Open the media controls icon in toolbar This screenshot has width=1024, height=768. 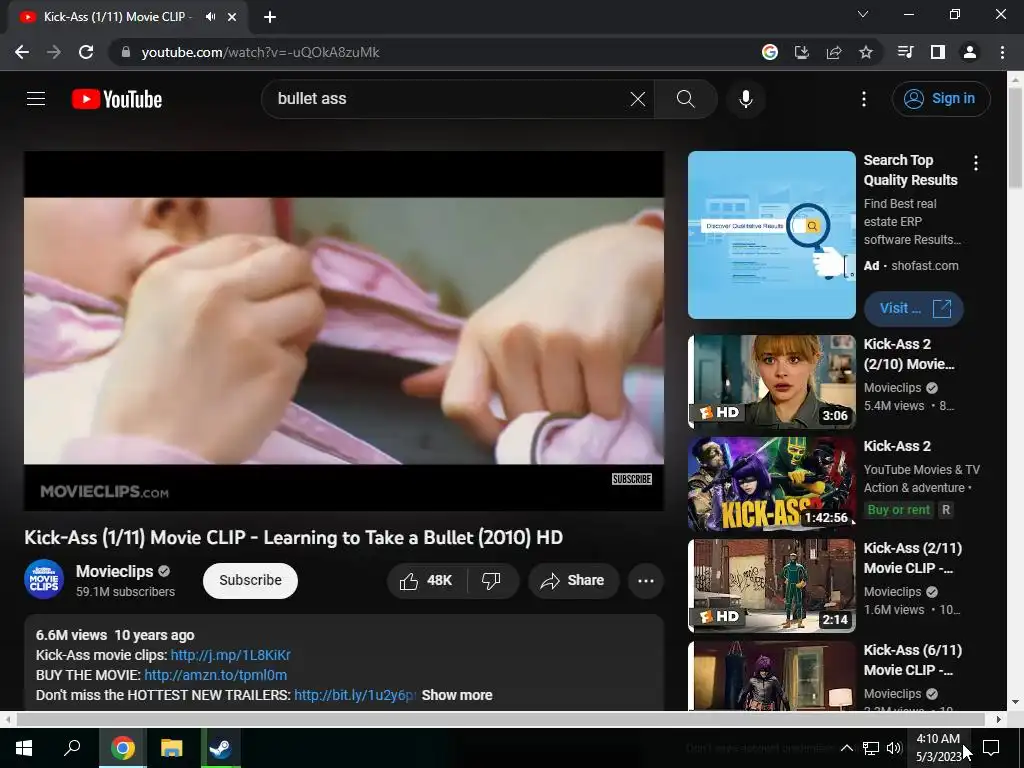point(906,52)
